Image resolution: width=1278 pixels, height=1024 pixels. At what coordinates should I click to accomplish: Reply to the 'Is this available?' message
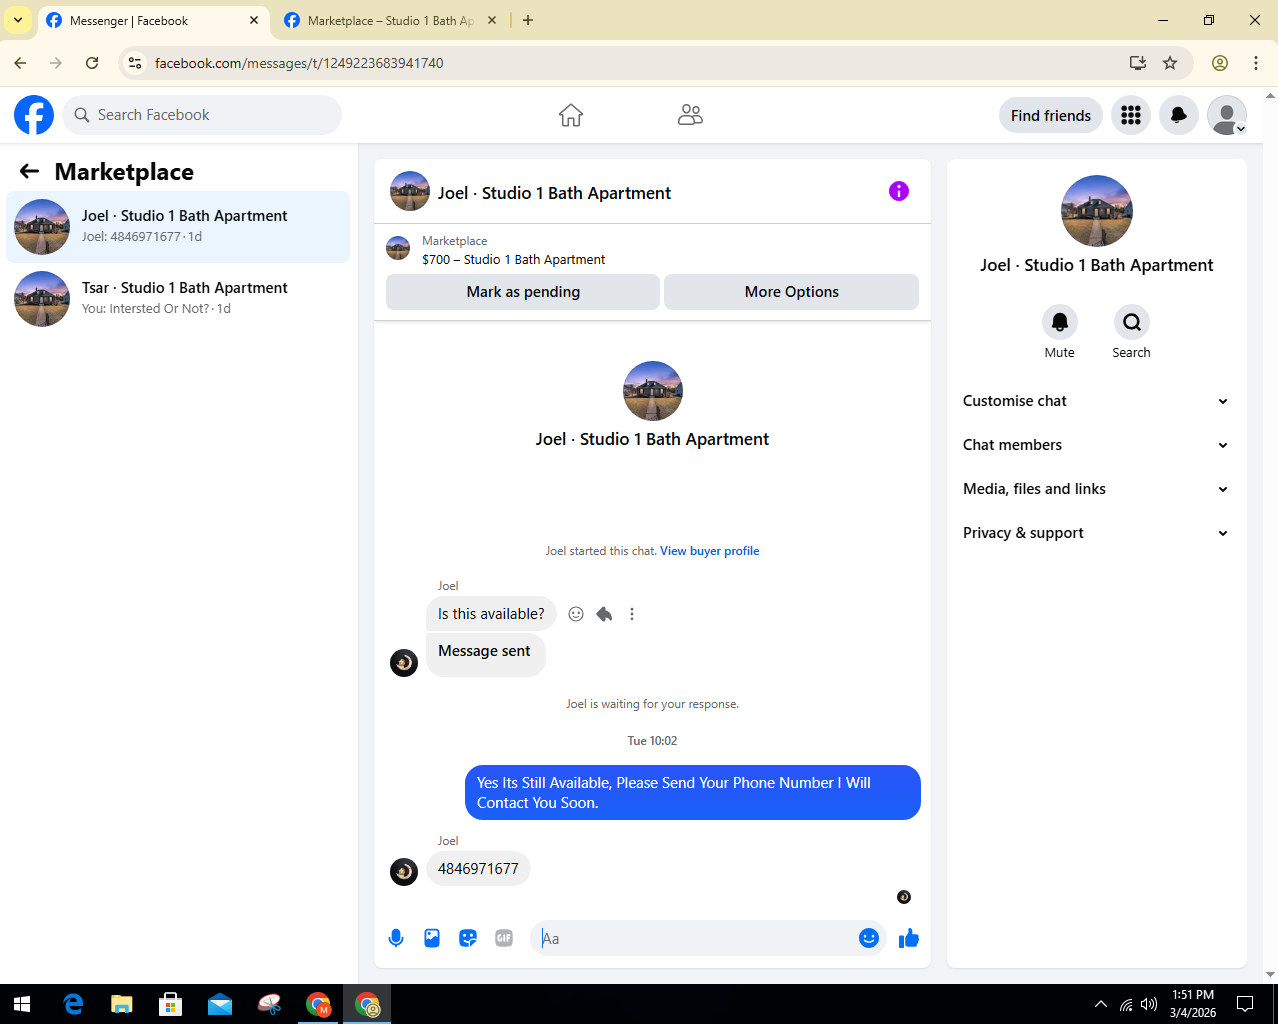tap(604, 614)
